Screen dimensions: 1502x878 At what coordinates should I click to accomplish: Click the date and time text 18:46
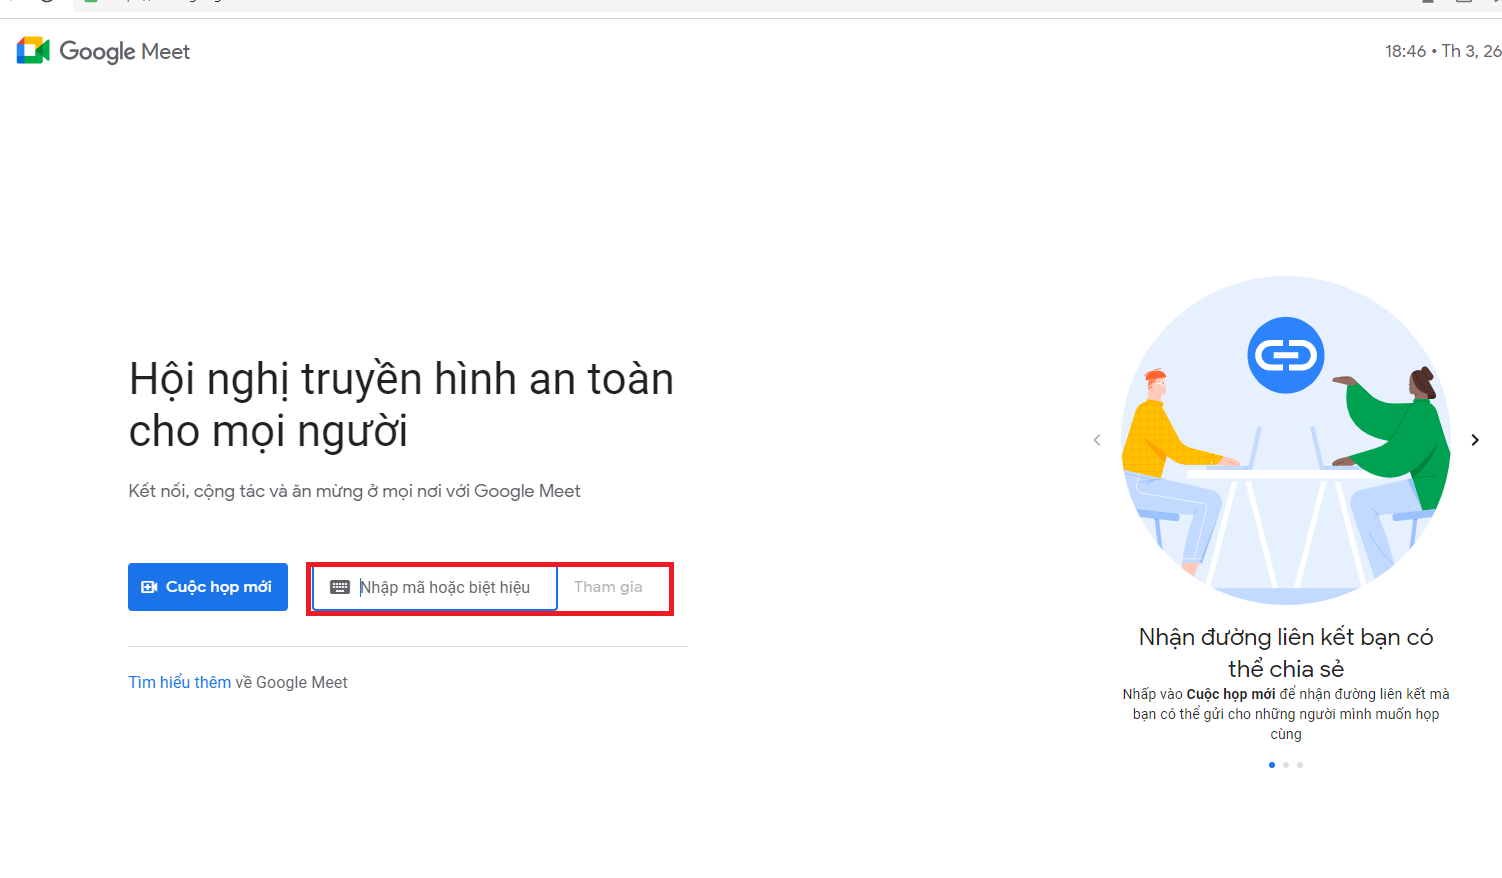coord(1443,51)
